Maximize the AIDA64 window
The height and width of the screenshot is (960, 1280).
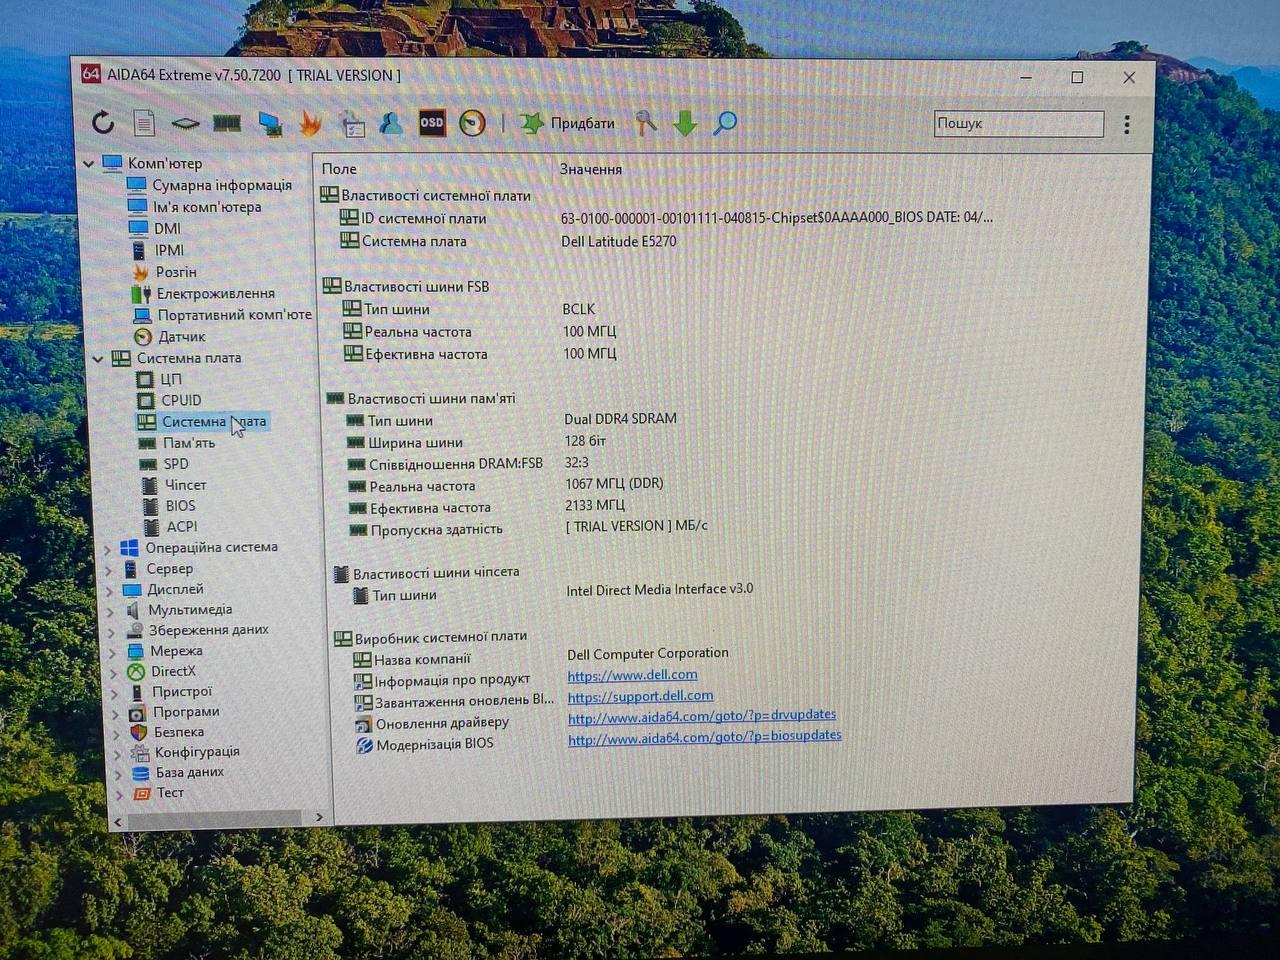click(x=1077, y=77)
